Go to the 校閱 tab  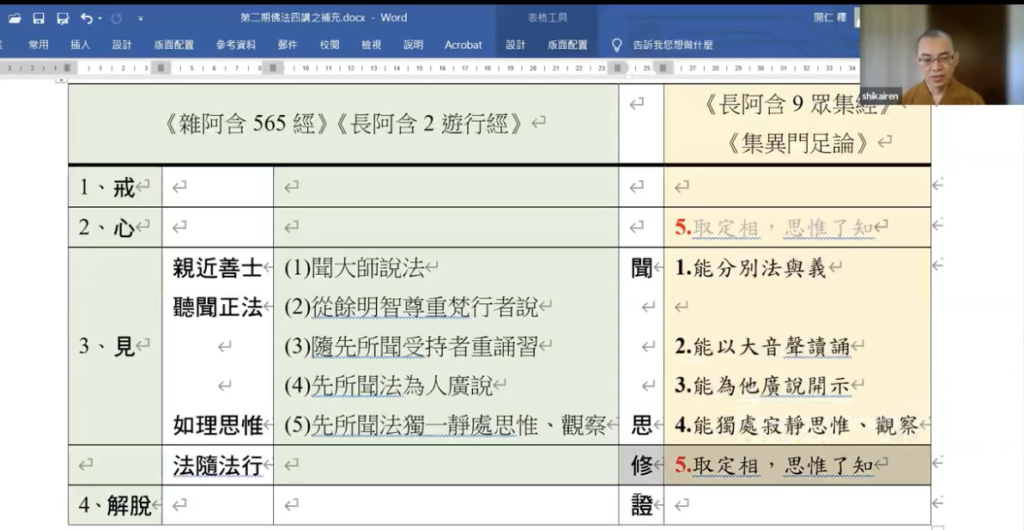pos(329,45)
